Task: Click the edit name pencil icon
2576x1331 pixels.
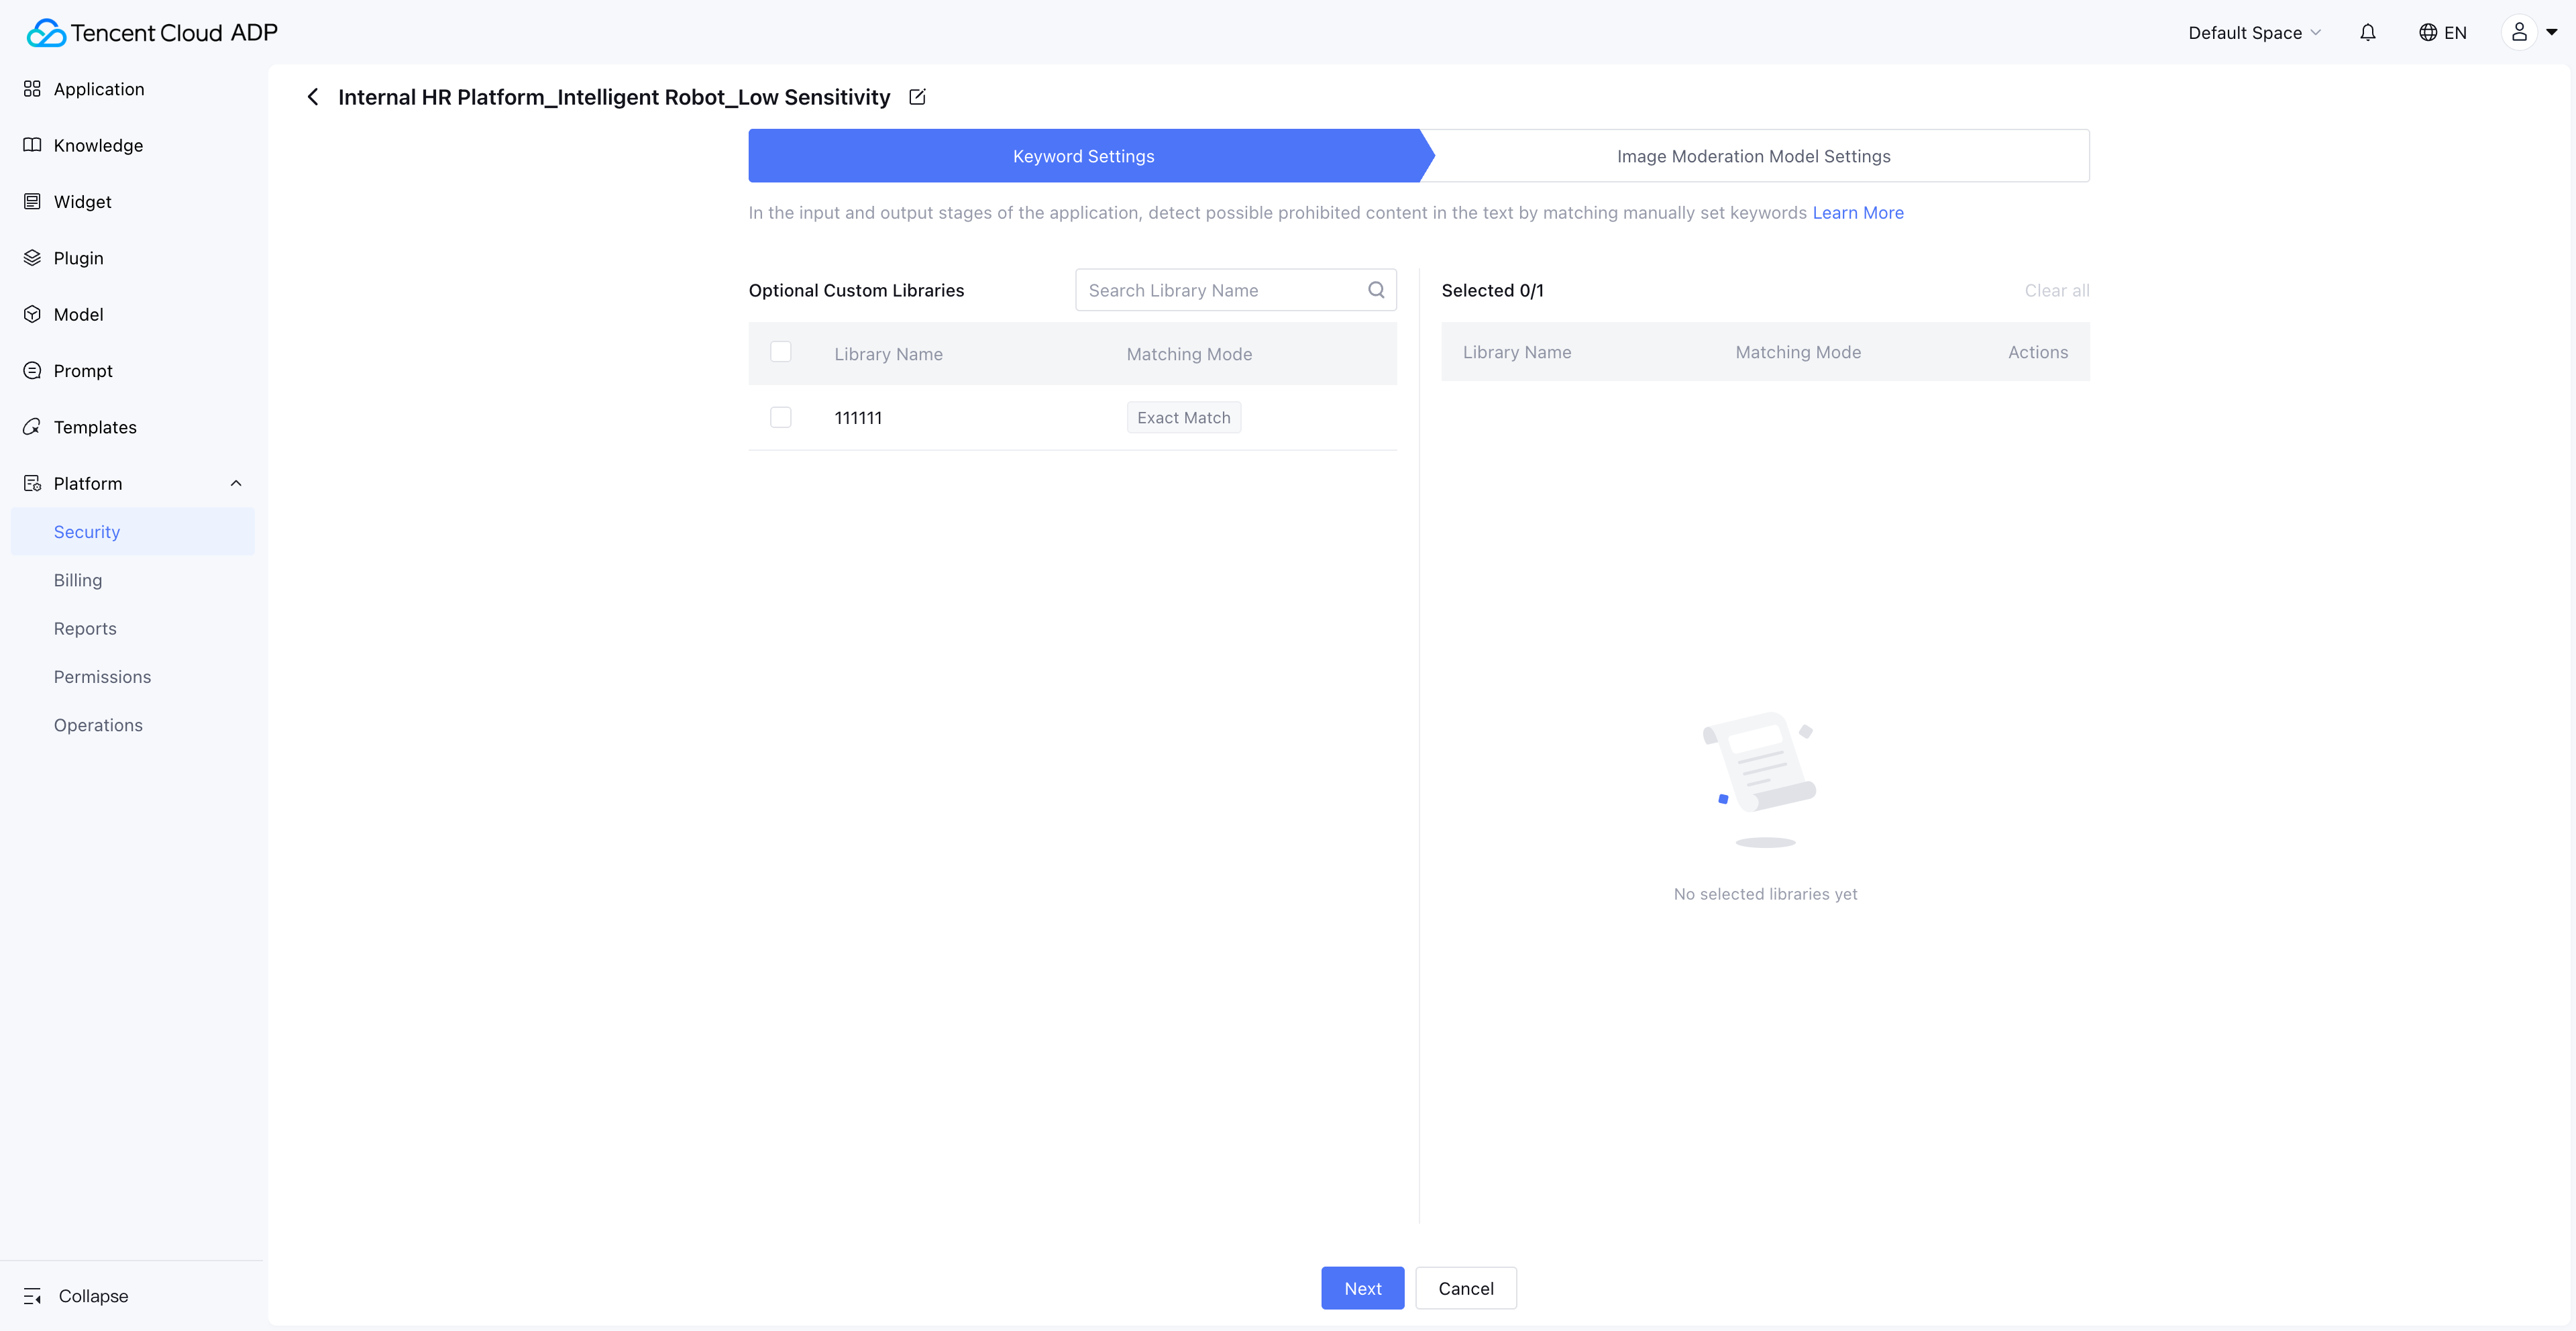Action: click(x=917, y=97)
